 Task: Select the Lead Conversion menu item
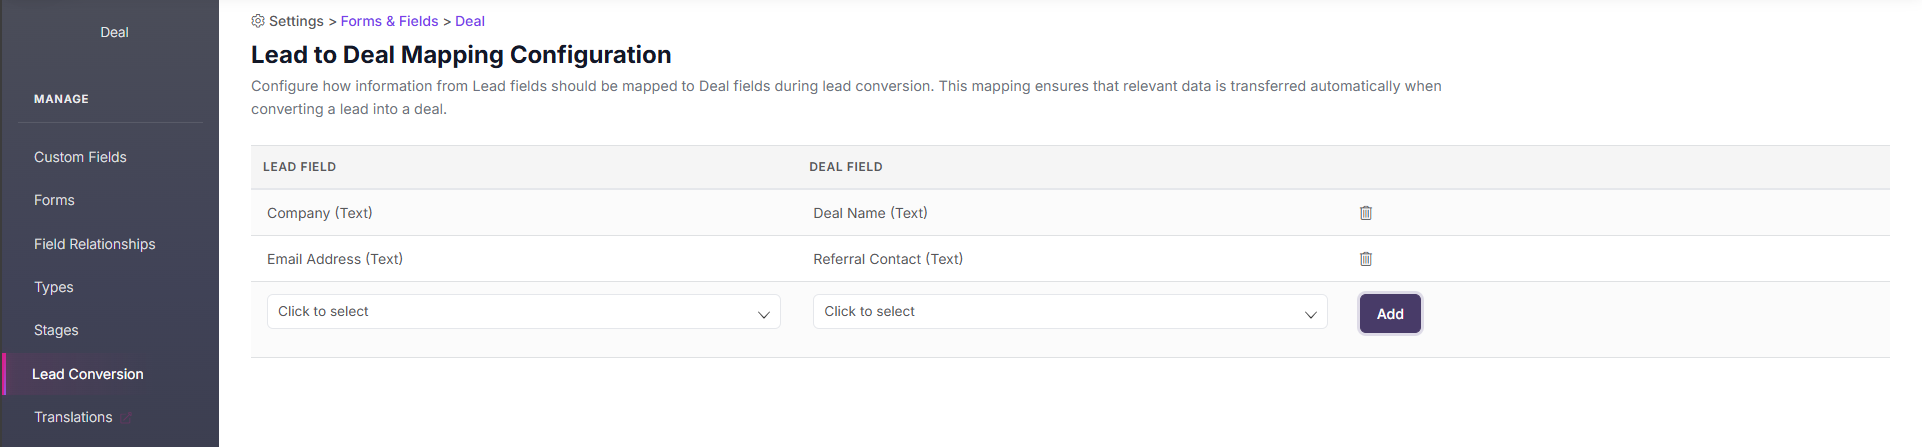[88, 374]
